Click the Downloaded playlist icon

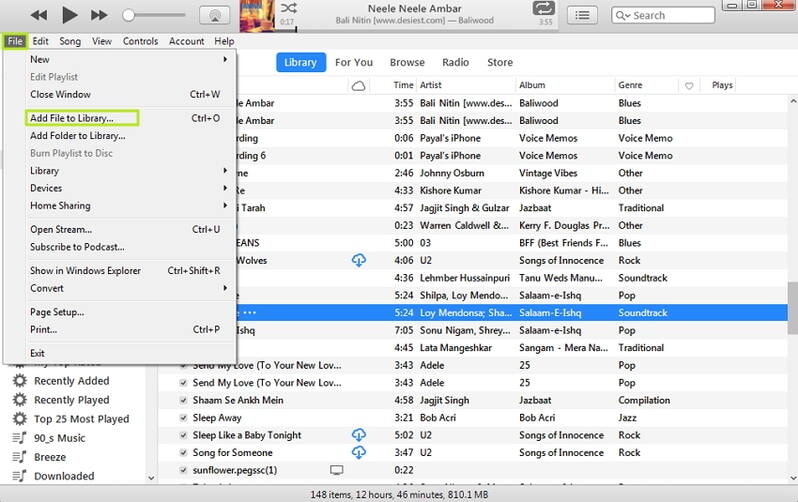coord(19,476)
